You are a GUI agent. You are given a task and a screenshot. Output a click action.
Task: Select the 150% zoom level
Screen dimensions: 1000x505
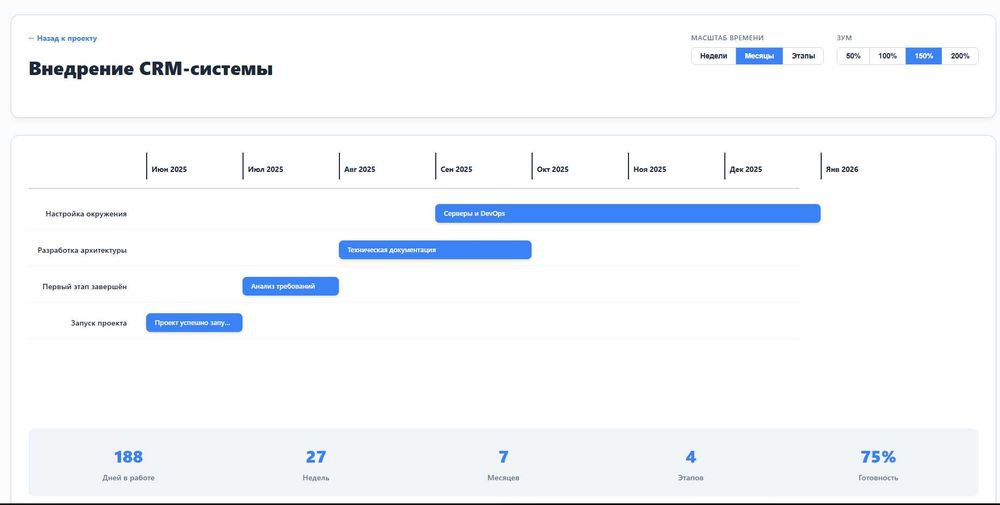(923, 56)
